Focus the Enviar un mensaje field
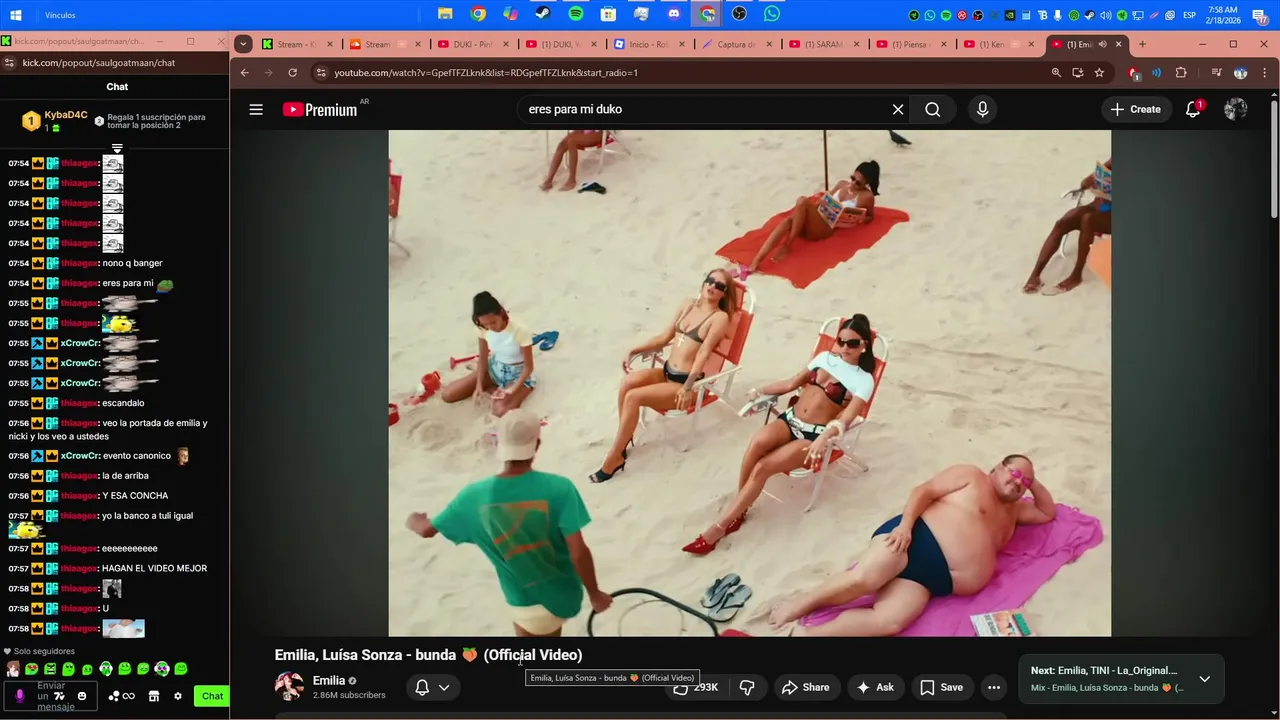The height and width of the screenshot is (720, 1280). tap(52, 696)
